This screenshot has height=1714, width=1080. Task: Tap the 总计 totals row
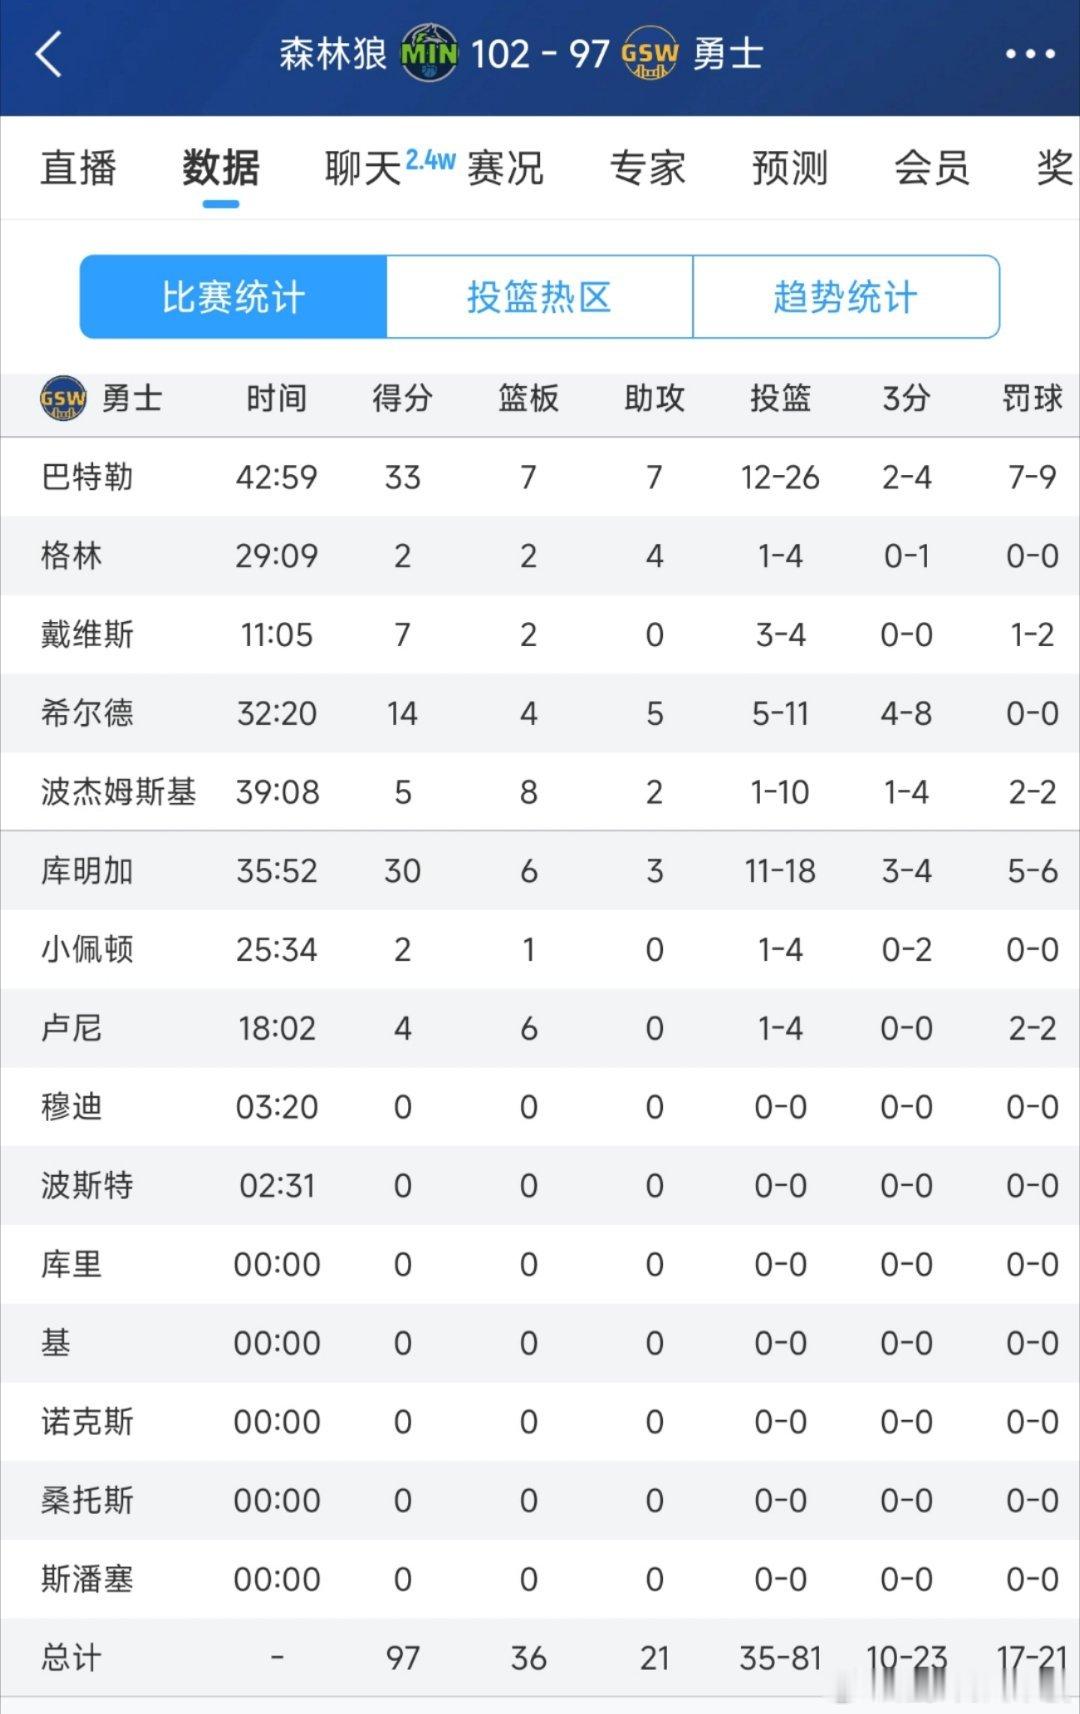click(x=540, y=1658)
